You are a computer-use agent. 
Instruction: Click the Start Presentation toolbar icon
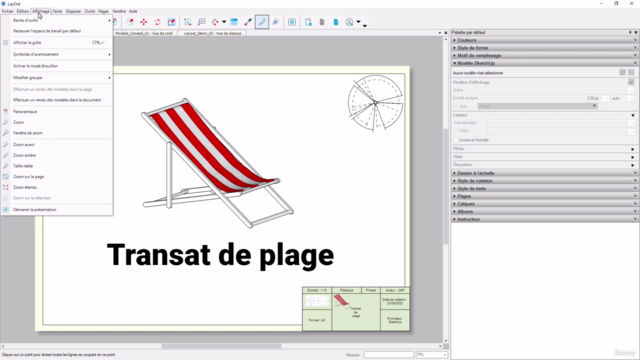point(292,22)
